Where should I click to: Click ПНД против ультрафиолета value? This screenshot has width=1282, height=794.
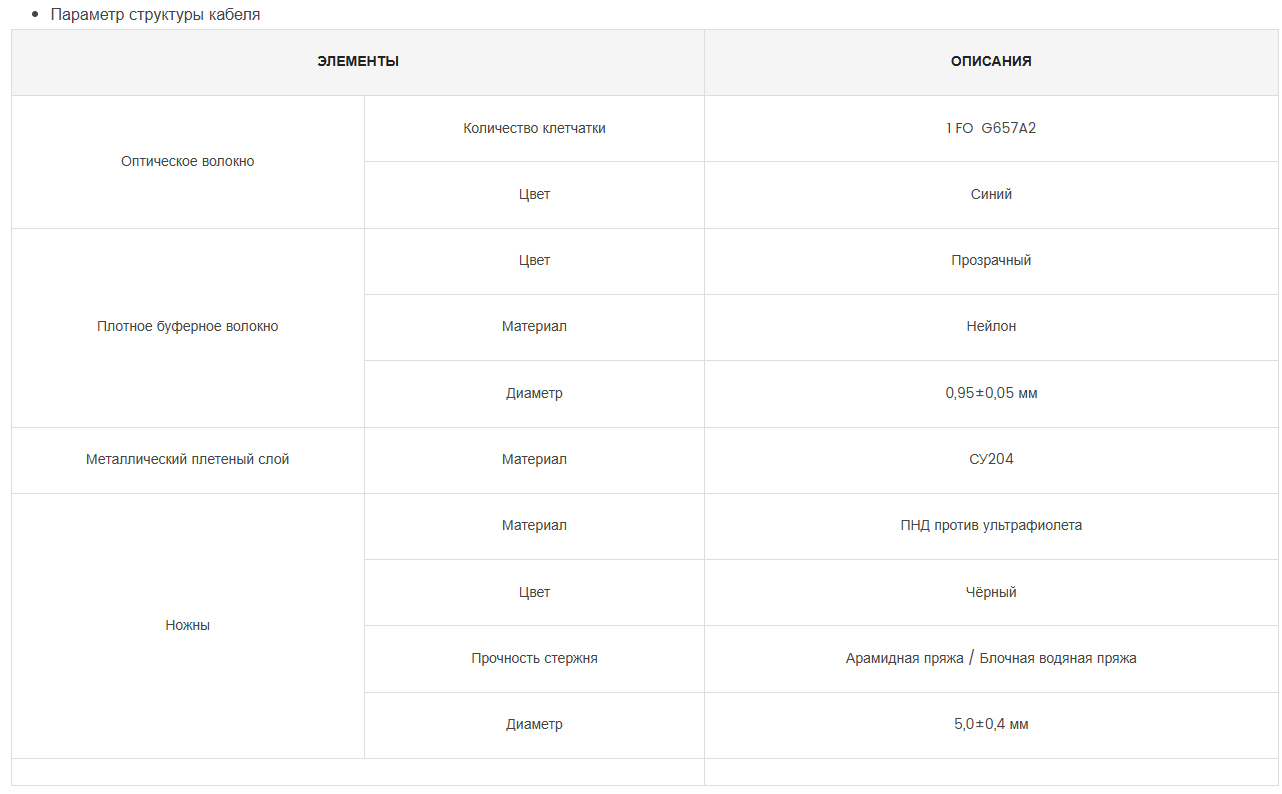click(991, 526)
